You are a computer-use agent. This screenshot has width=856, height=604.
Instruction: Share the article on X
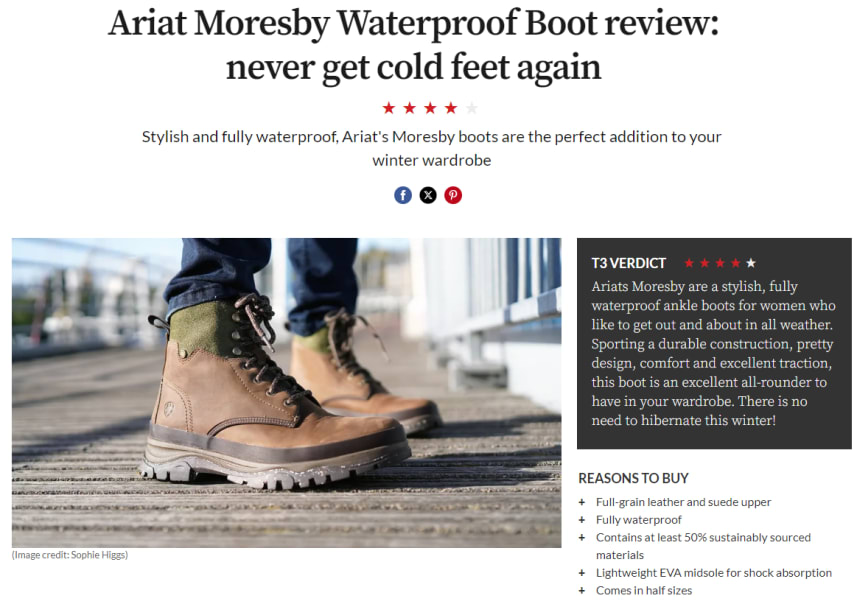[x=428, y=195]
